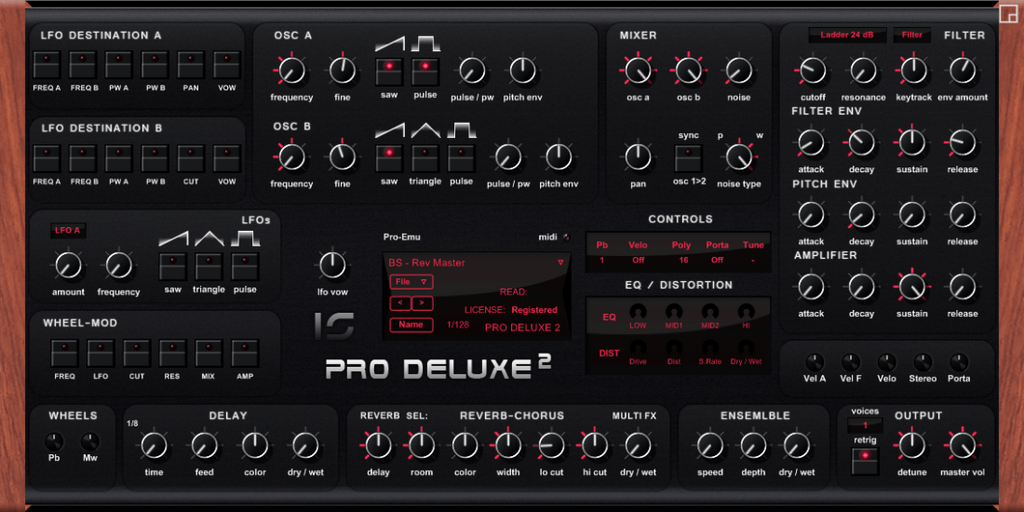Click the OSC A saw waveform icon

coord(389,44)
